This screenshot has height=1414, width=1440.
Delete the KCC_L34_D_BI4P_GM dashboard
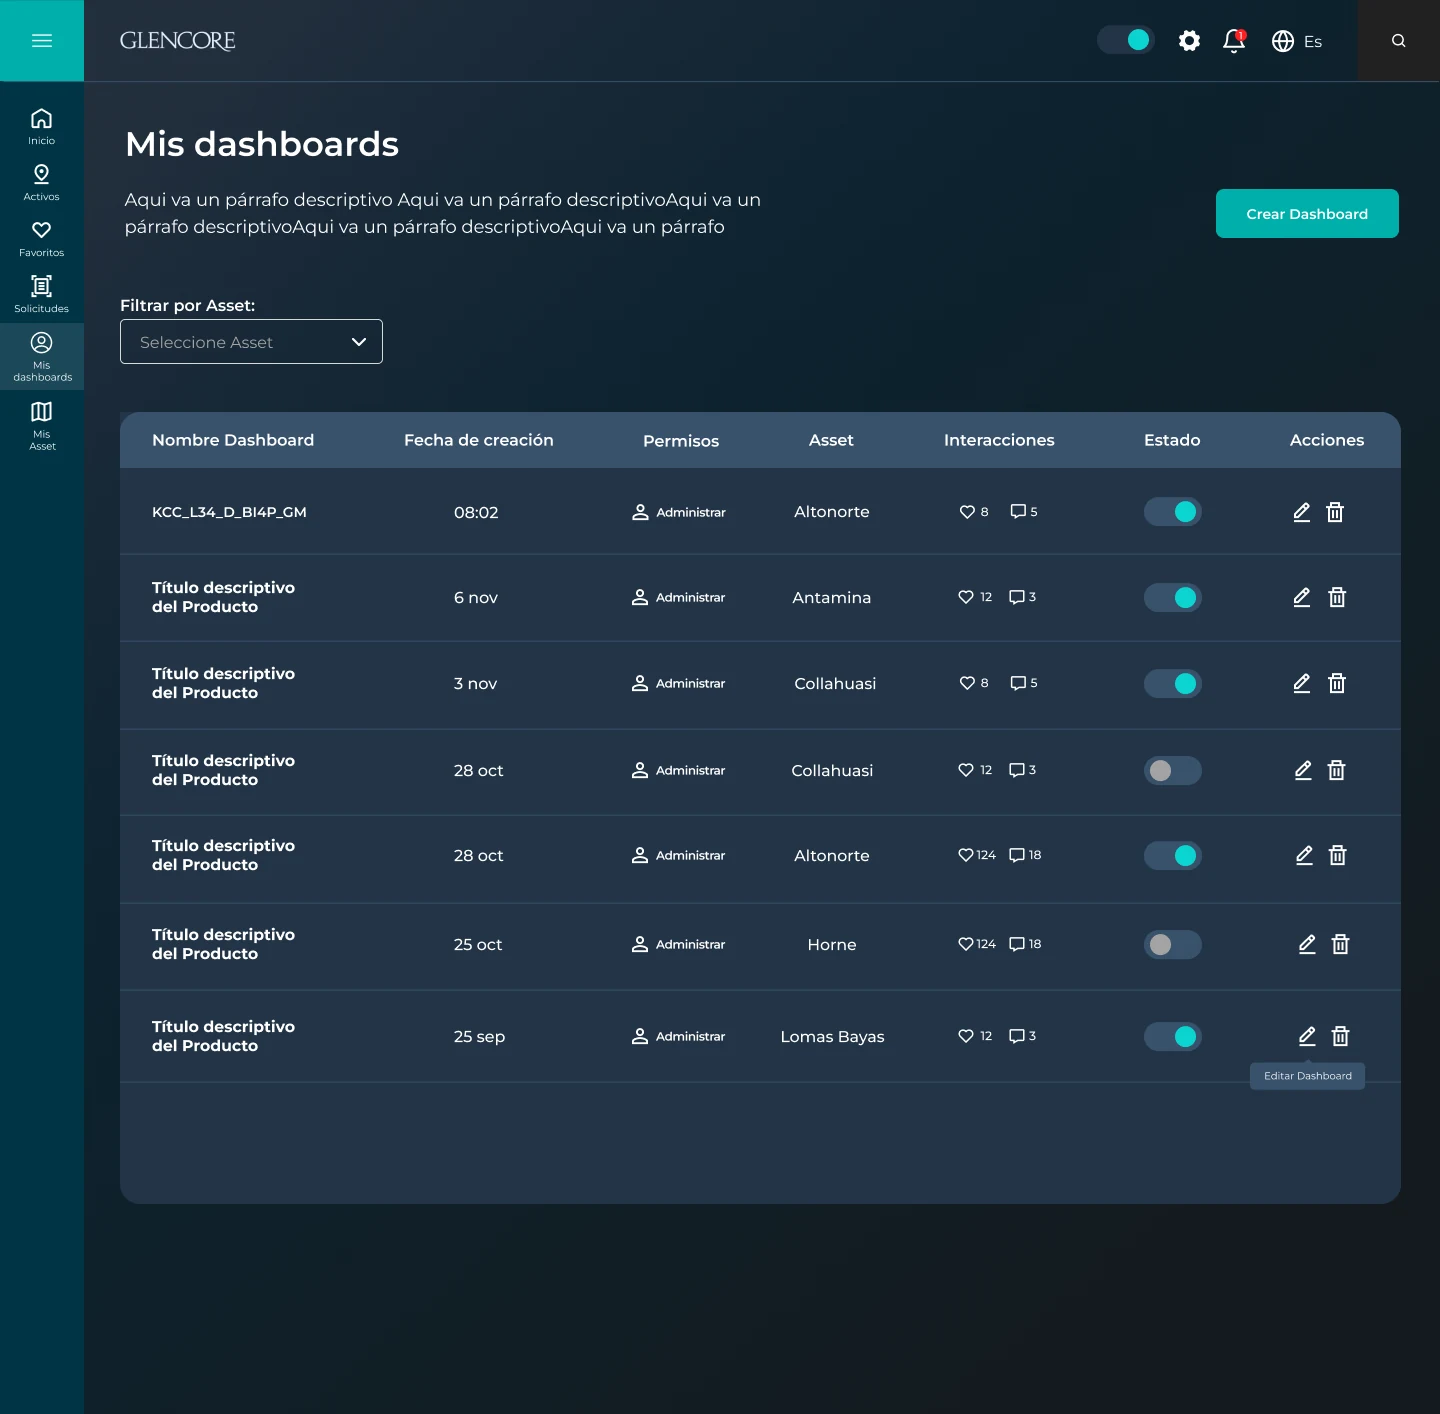pyautogui.click(x=1335, y=512)
